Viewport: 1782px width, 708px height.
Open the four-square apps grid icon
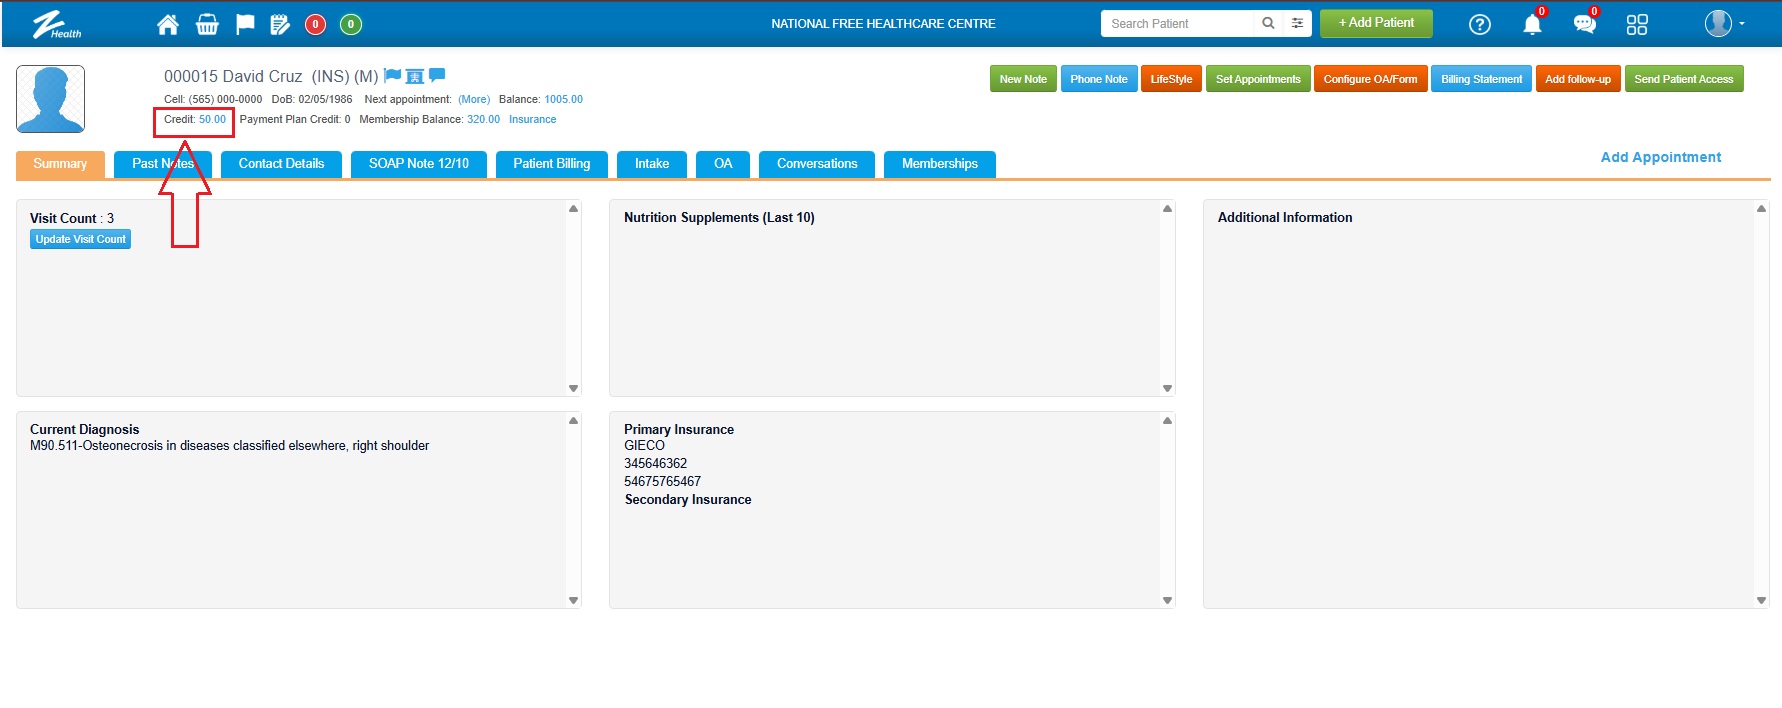point(1636,25)
